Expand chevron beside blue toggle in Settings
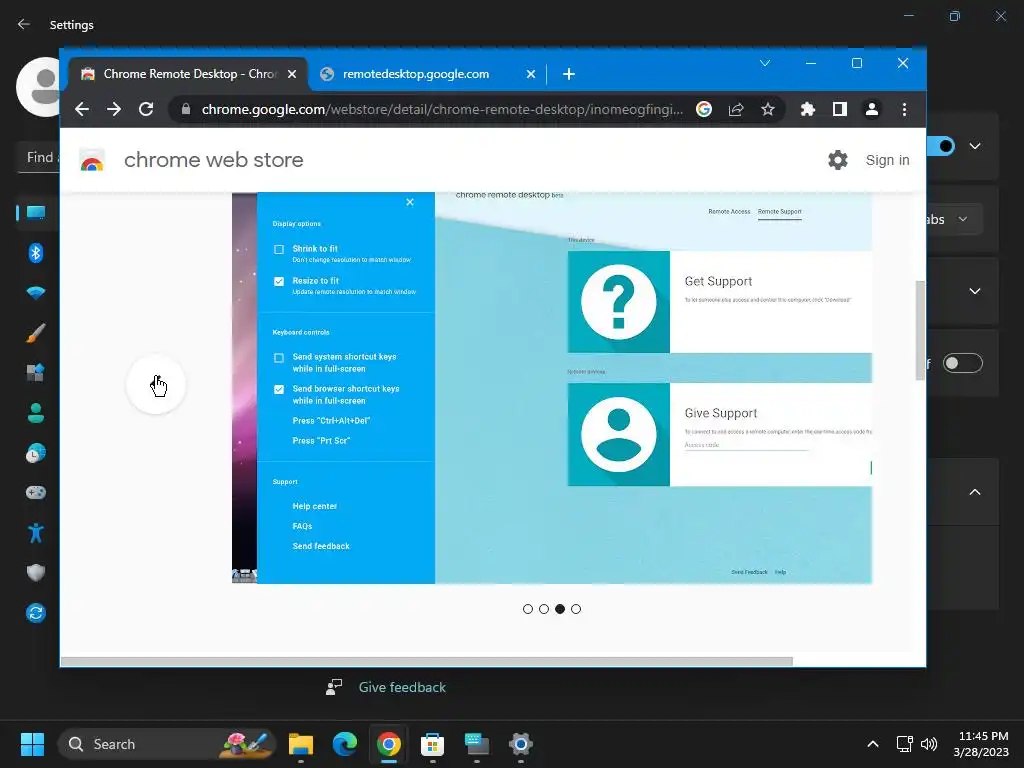This screenshot has height=768, width=1024. pyautogui.click(x=975, y=146)
